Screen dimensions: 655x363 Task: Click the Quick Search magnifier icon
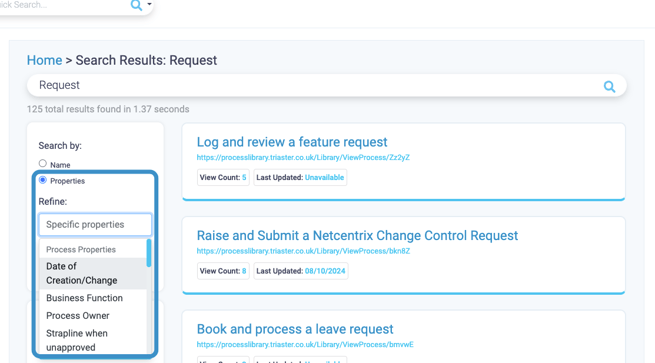coord(136,5)
